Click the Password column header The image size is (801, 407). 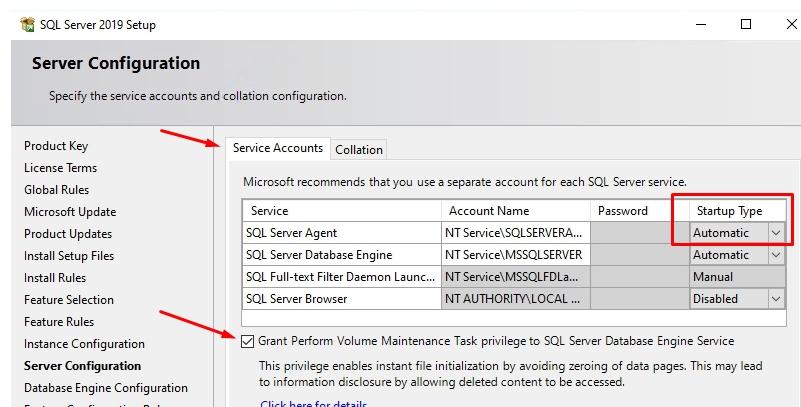640,211
